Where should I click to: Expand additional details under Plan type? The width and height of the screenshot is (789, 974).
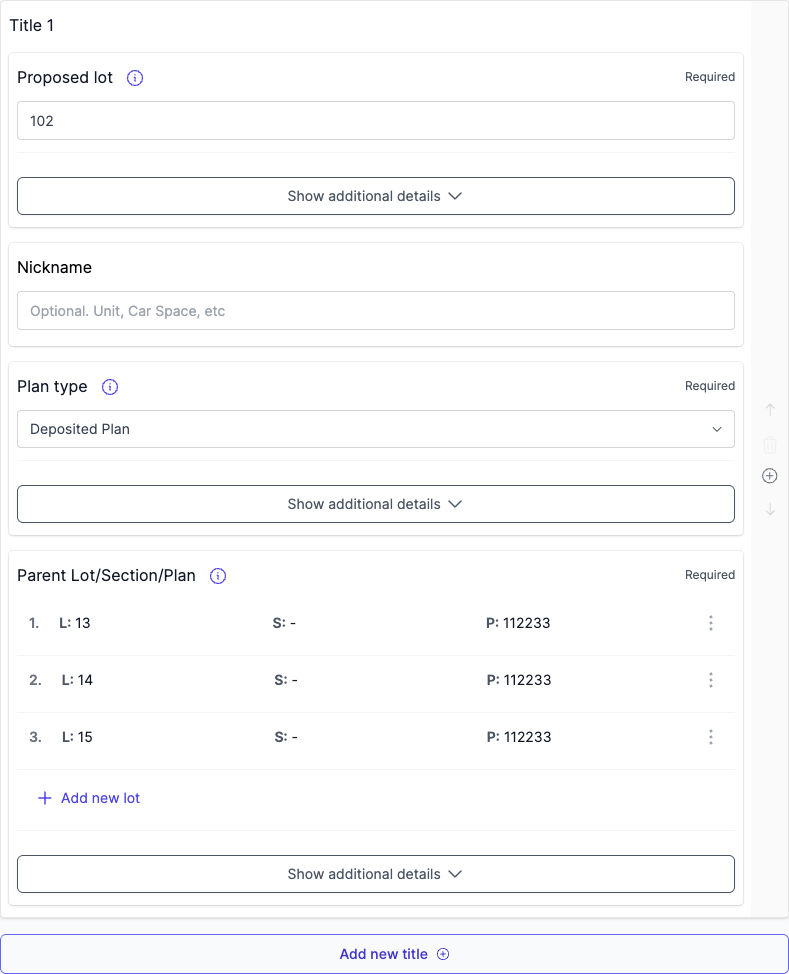click(375, 504)
